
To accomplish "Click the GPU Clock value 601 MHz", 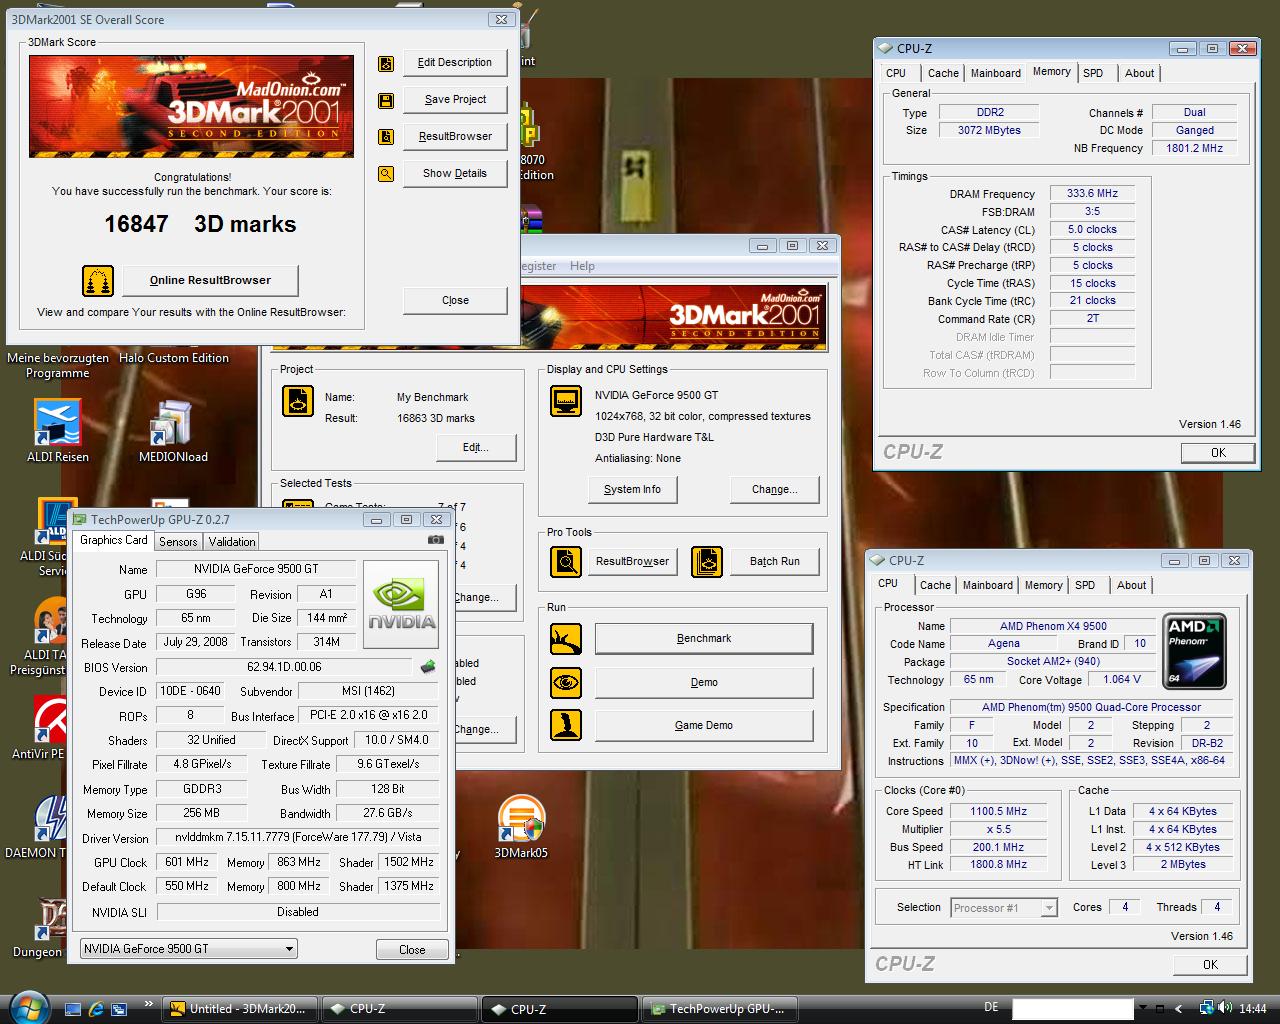I will [187, 862].
